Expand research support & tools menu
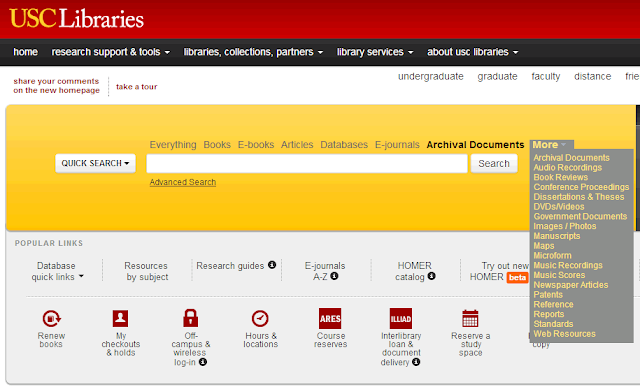 click(111, 52)
